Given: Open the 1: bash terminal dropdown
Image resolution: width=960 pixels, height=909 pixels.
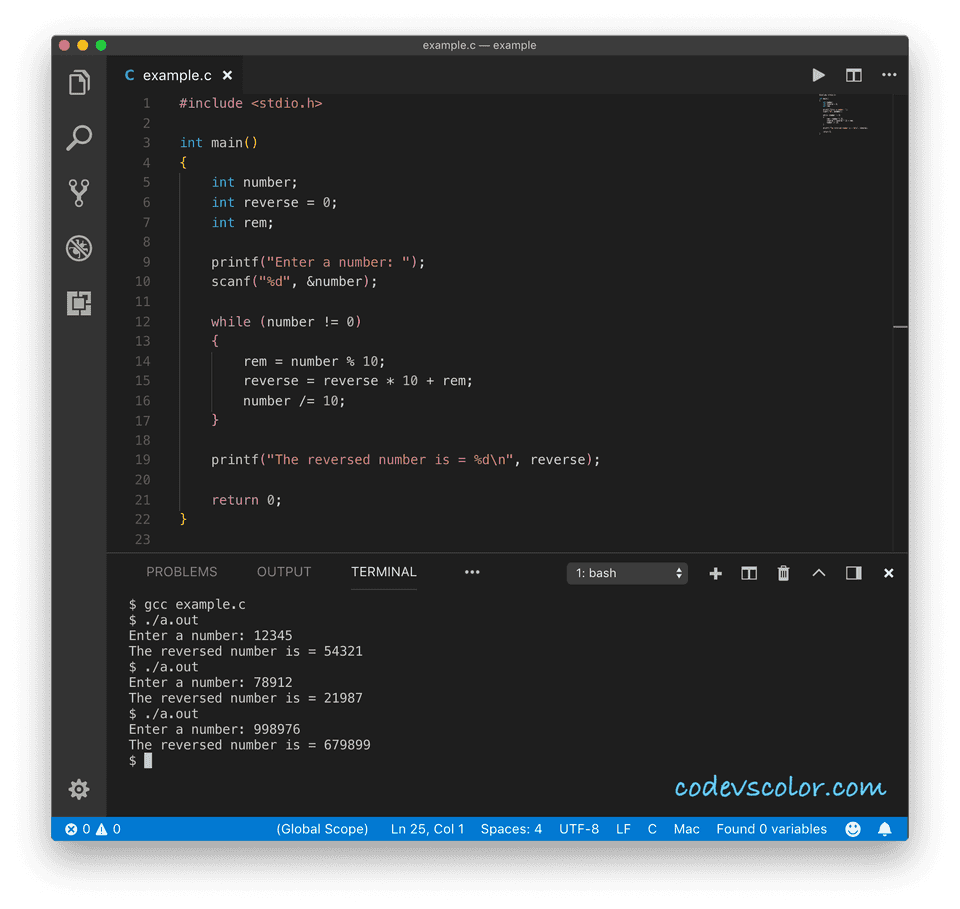Looking at the screenshot, I should [x=627, y=573].
